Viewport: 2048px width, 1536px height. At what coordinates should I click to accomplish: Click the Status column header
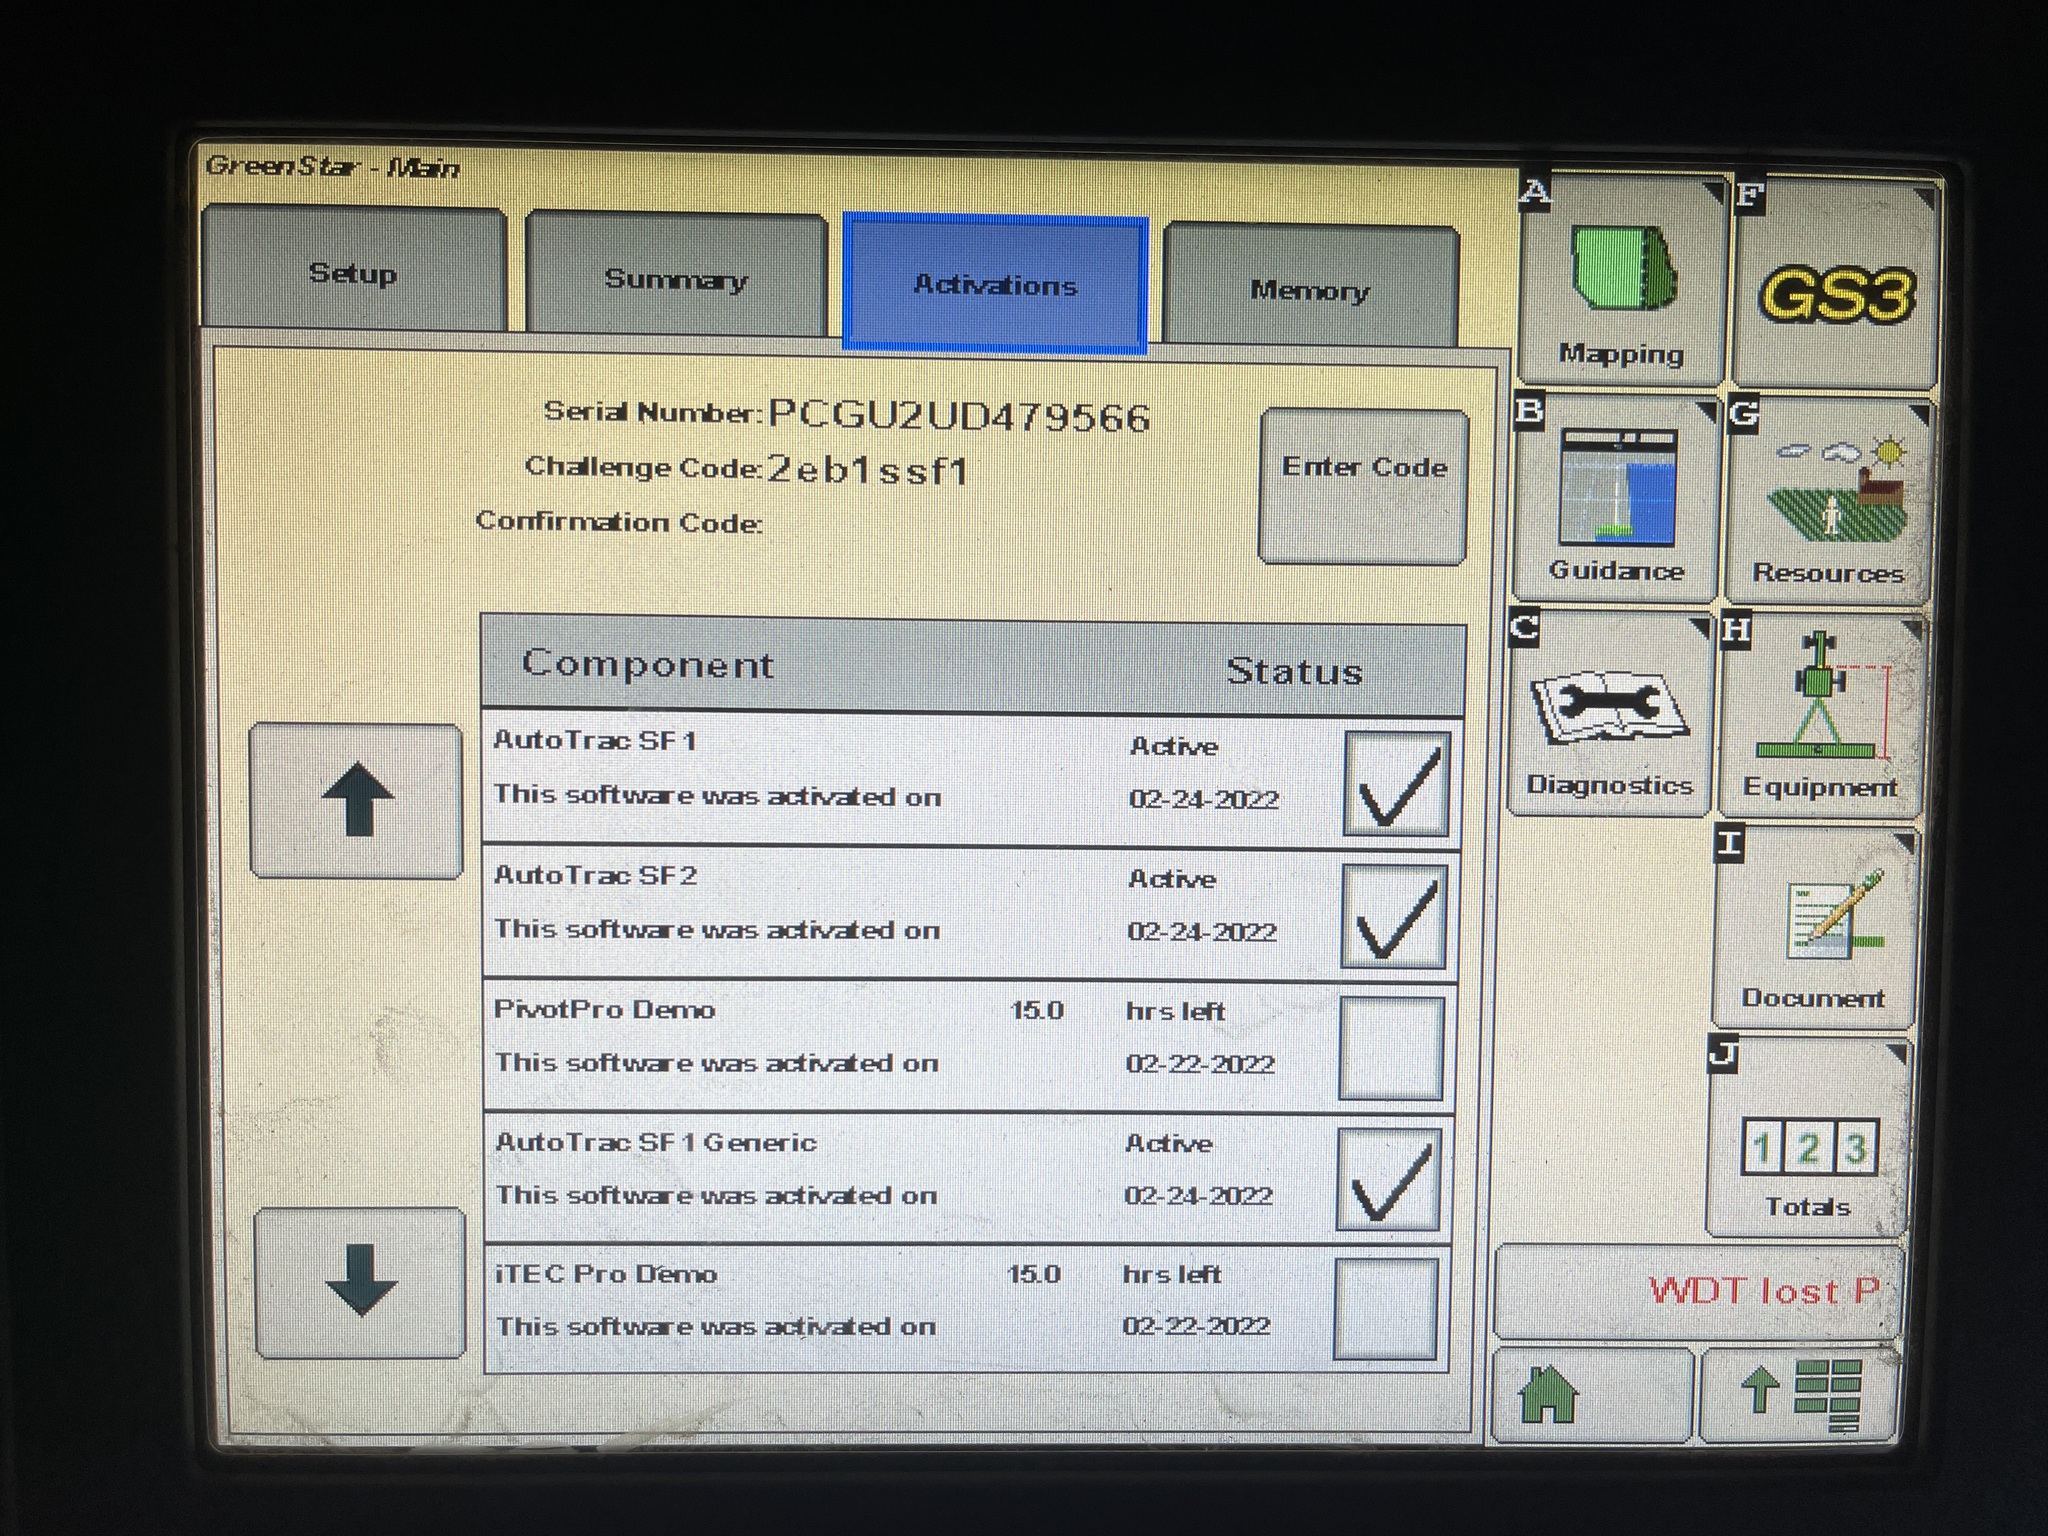click(x=1294, y=670)
